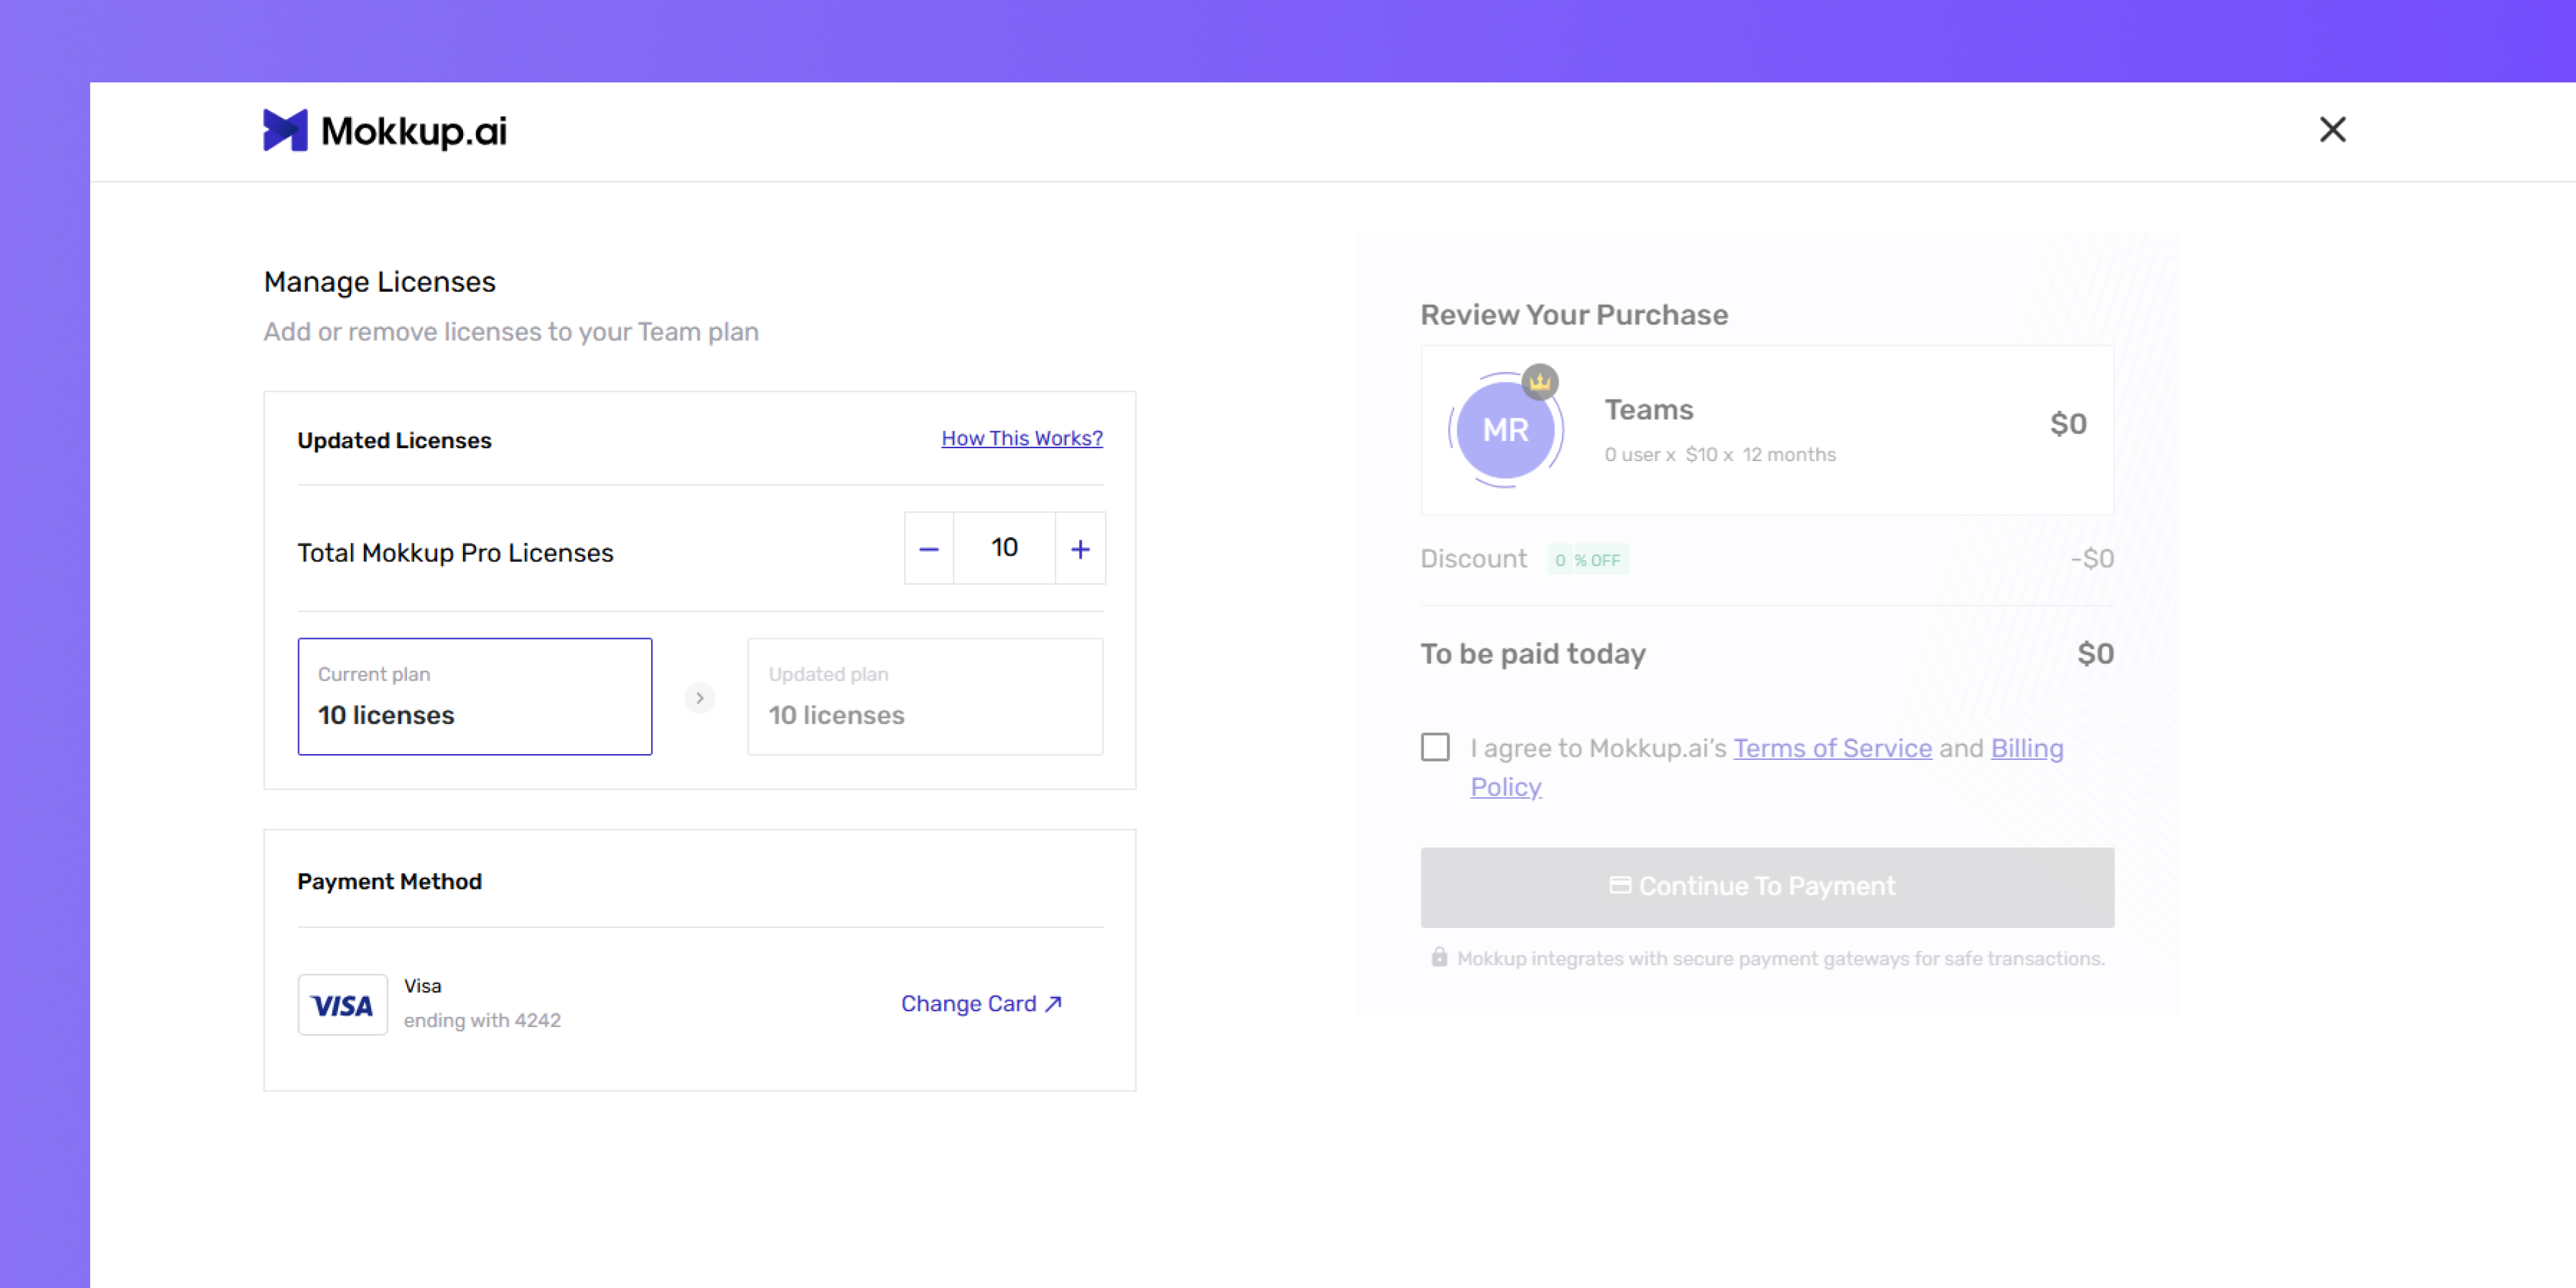This screenshot has width=2576, height=1288.
Task: Open the How This Works link
Action: click(x=1022, y=438)
